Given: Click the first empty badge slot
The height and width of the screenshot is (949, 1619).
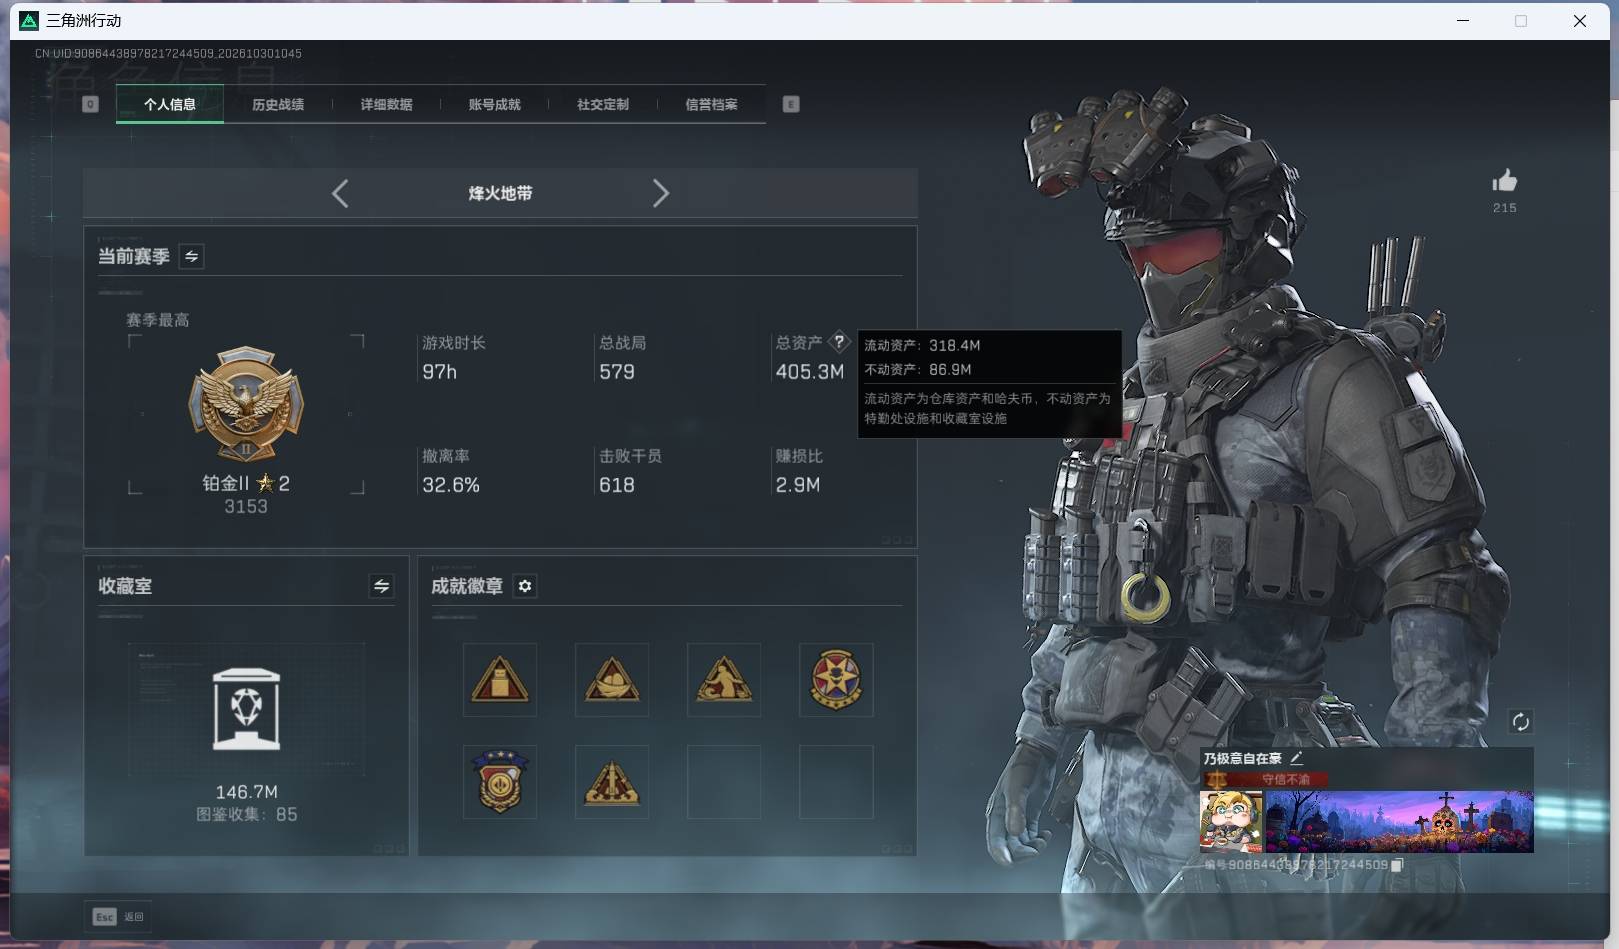Looking at the screenshot, I should pos(724,782).
